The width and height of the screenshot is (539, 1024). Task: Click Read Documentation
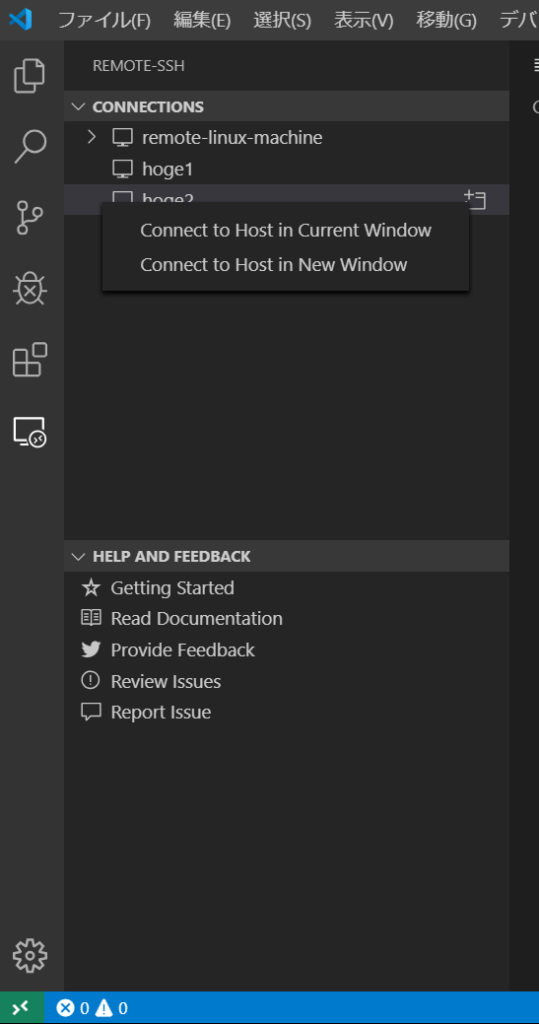[x=196, y=618]
